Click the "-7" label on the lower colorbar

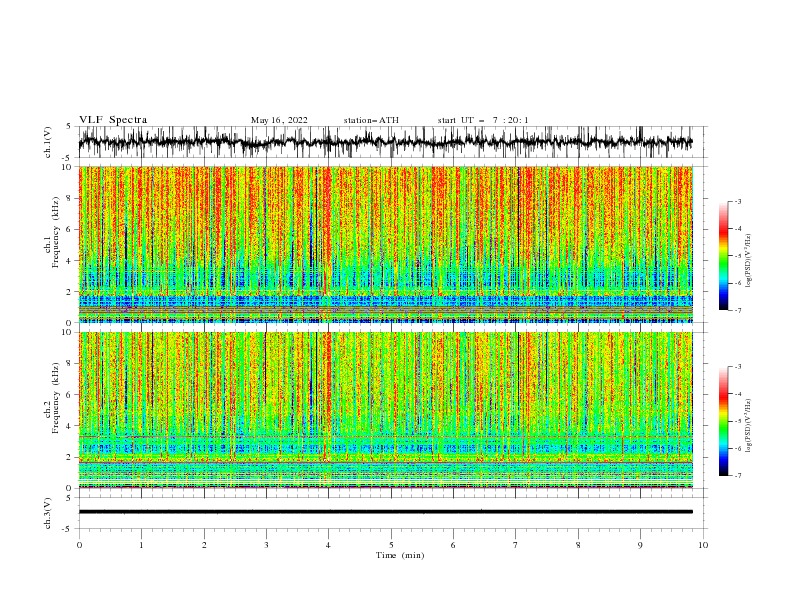point(738,475)
